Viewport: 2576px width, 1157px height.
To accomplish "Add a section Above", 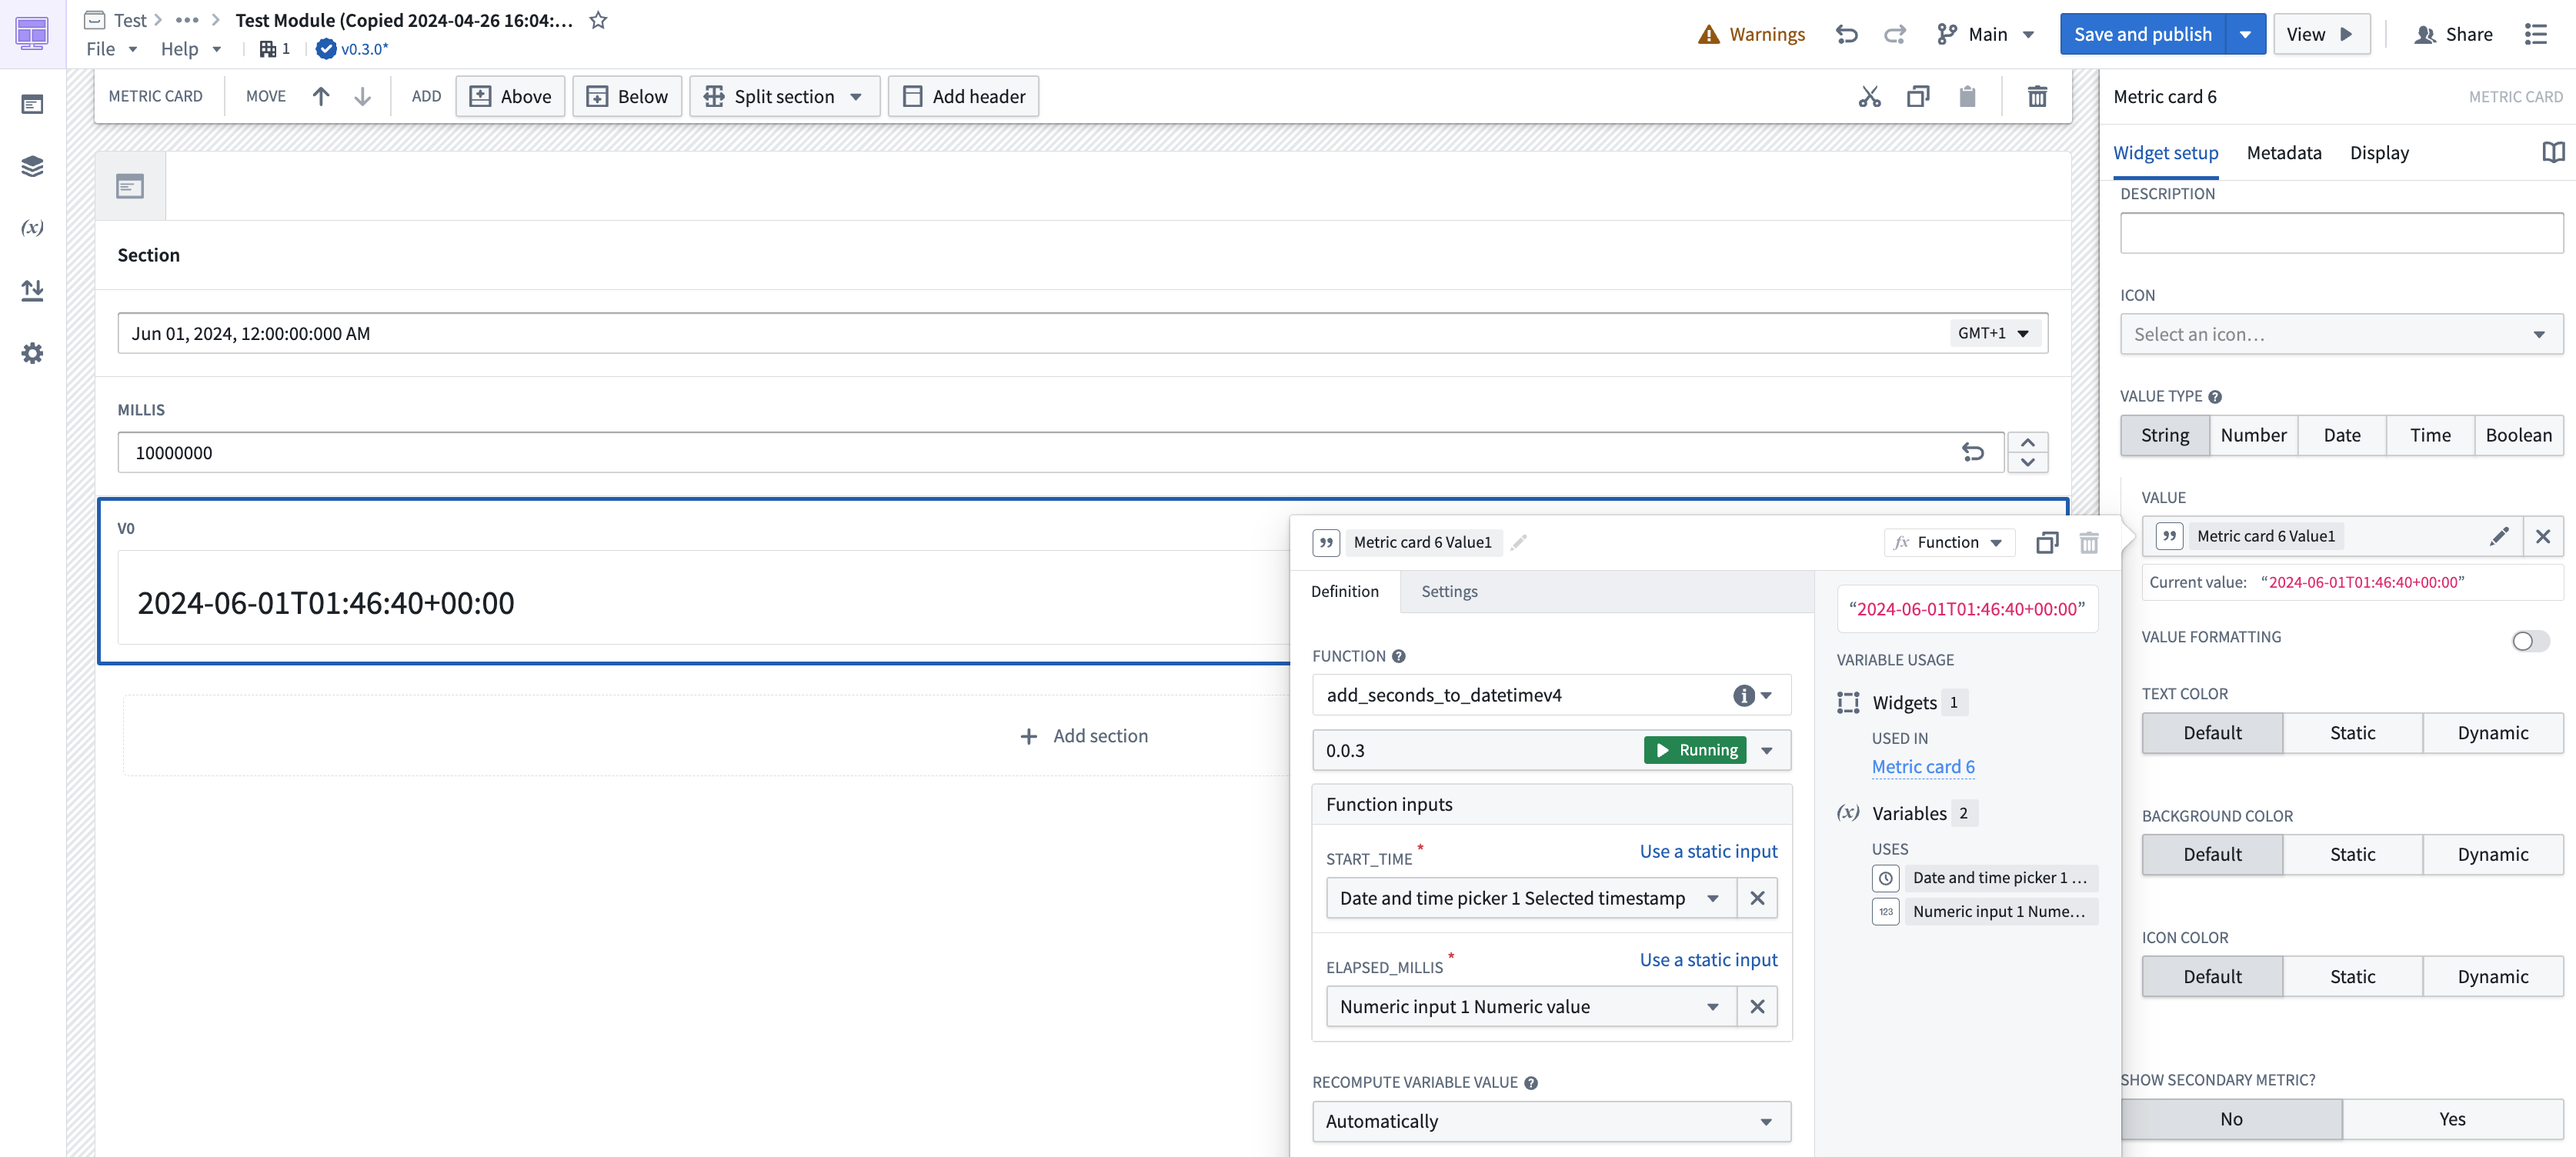I will 510,96.
